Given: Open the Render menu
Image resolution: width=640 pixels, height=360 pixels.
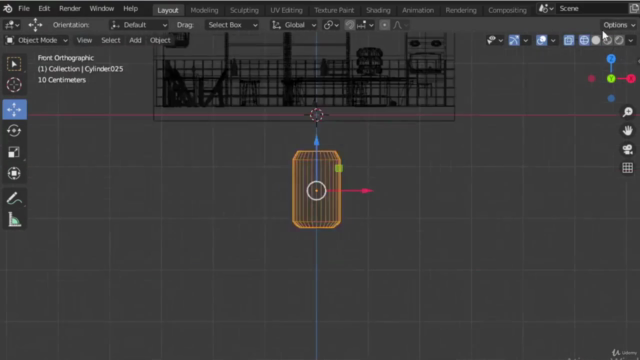Looking at the screenshot, I should coord(70,9).
